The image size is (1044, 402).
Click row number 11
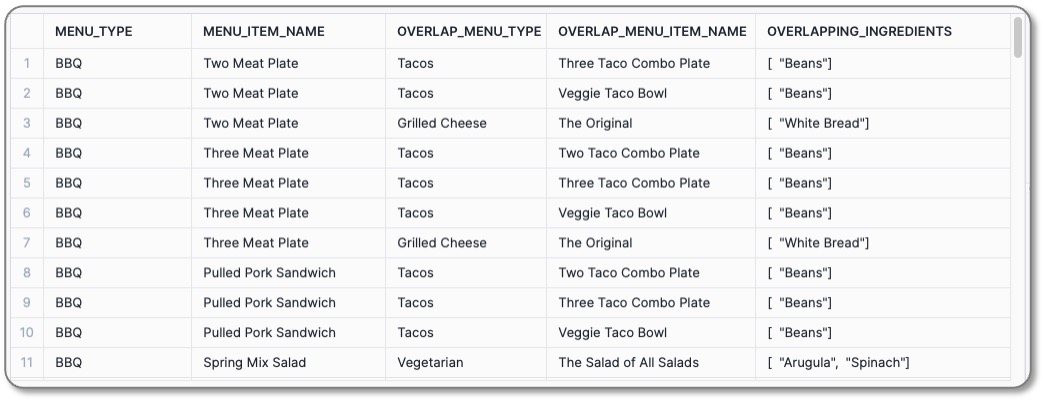tap(27, 363)
